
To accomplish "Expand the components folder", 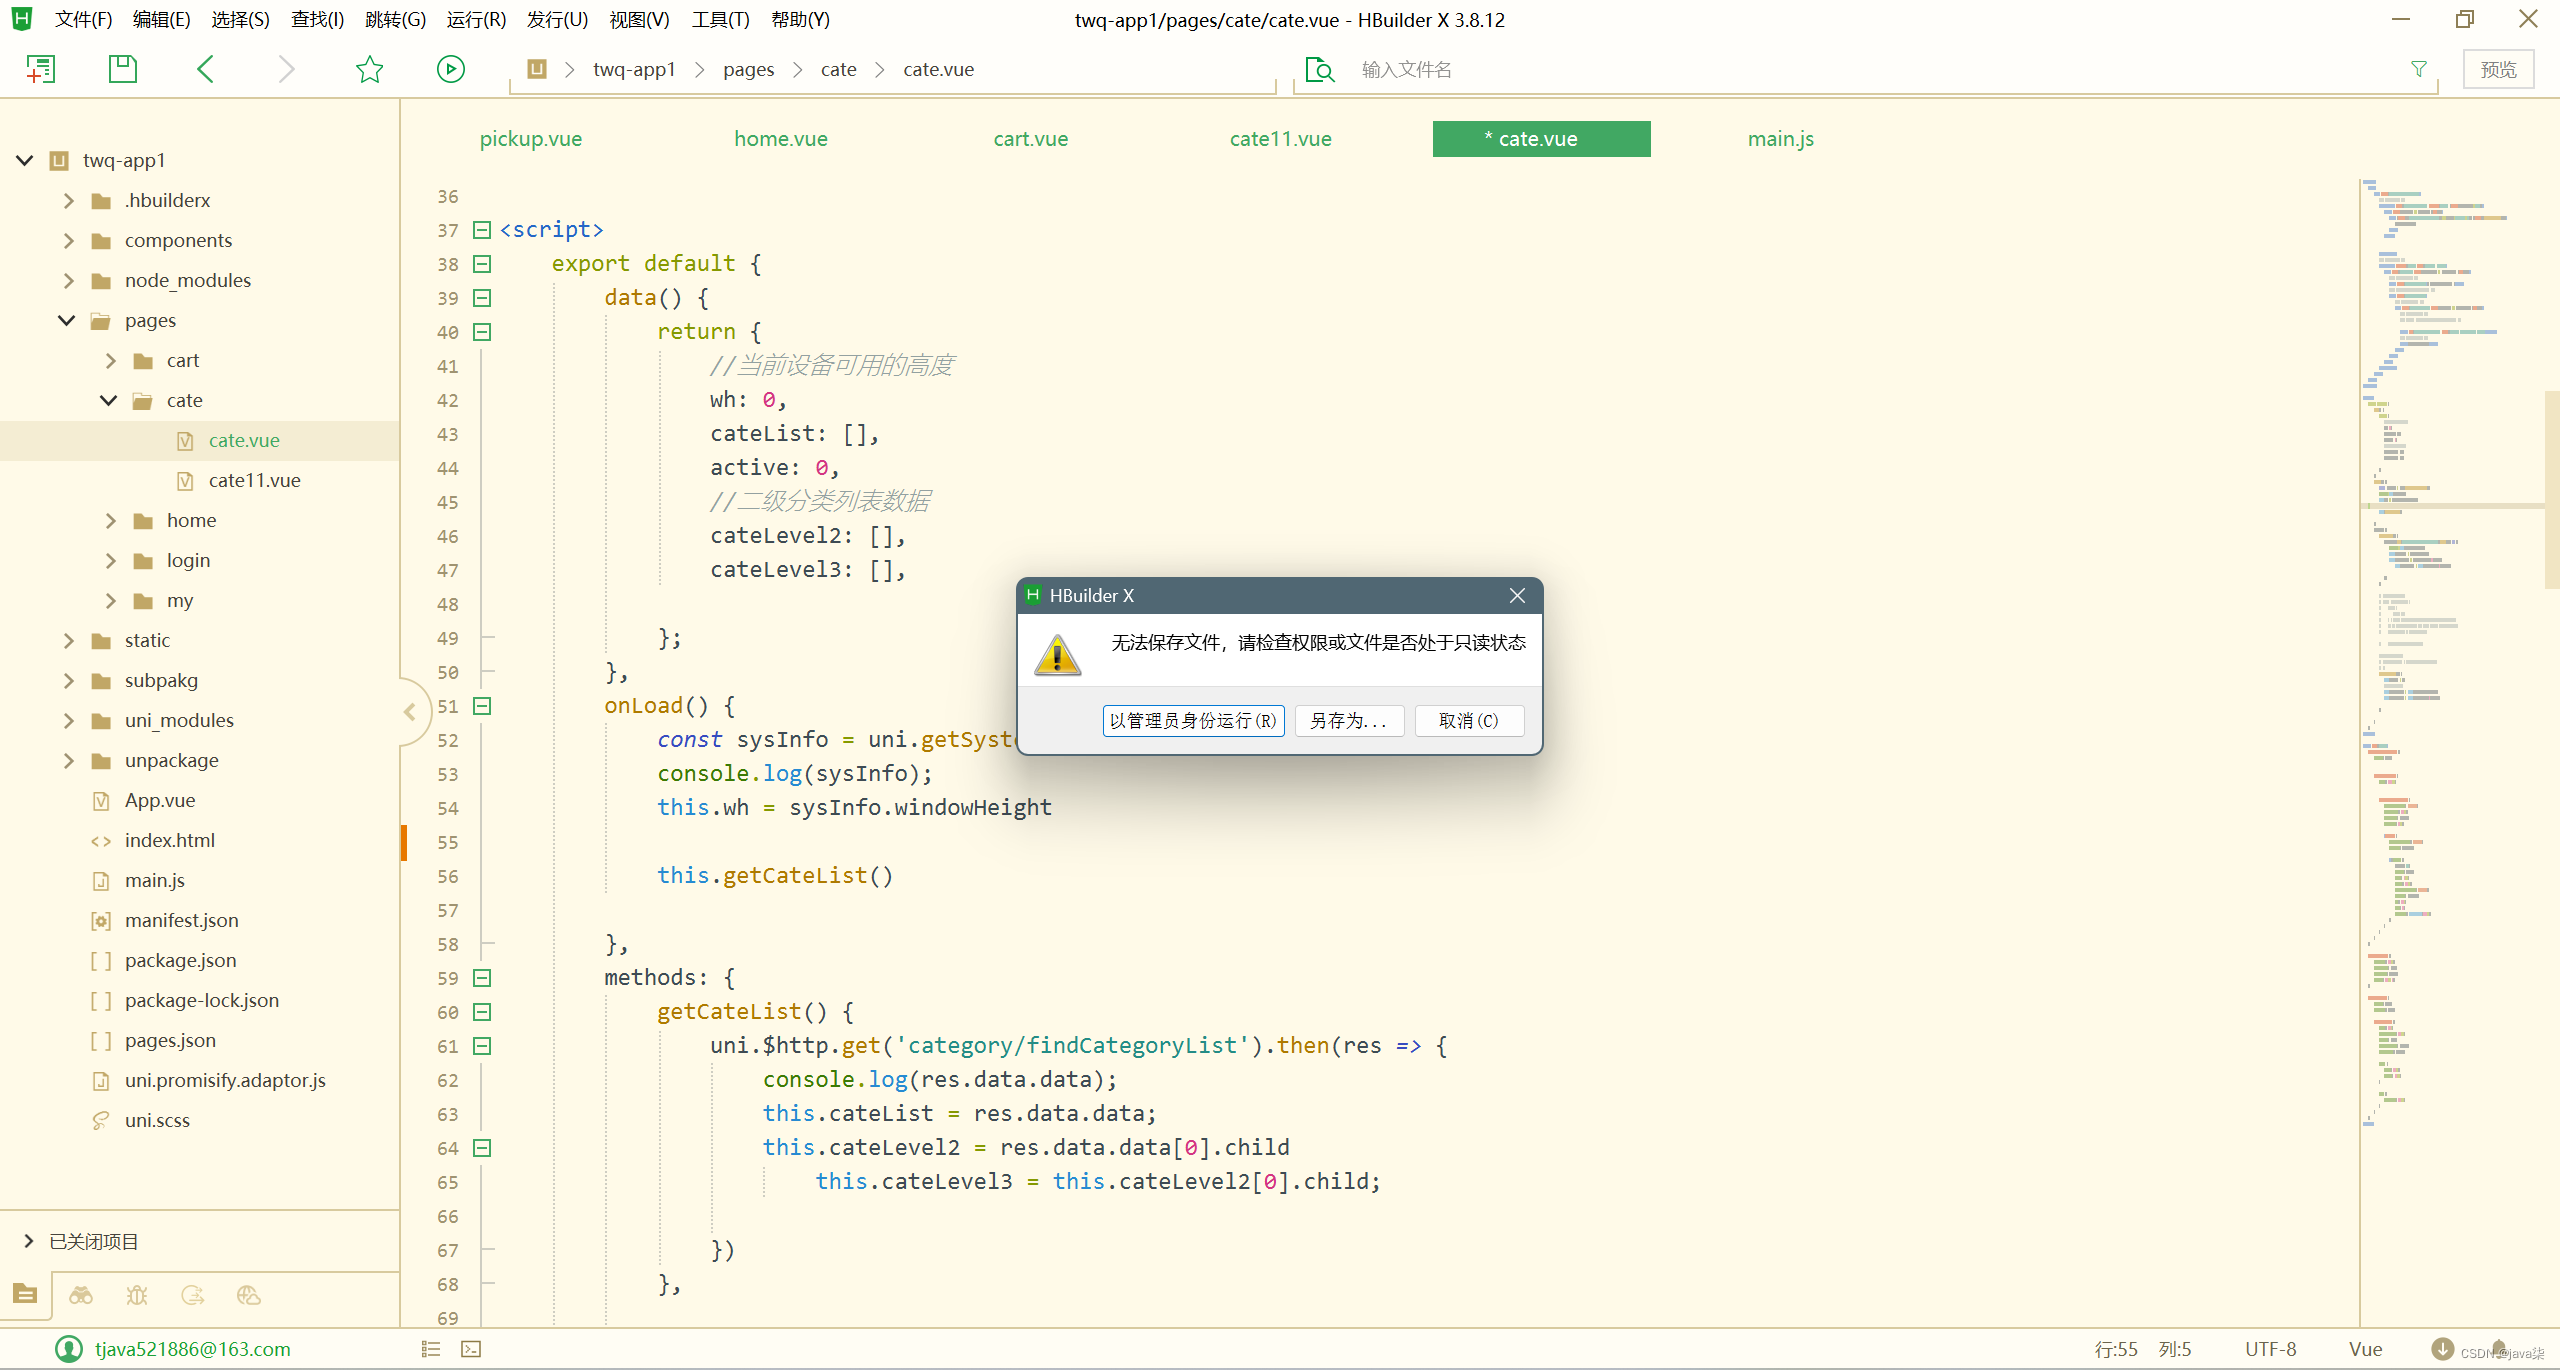I will pos(68,240).
